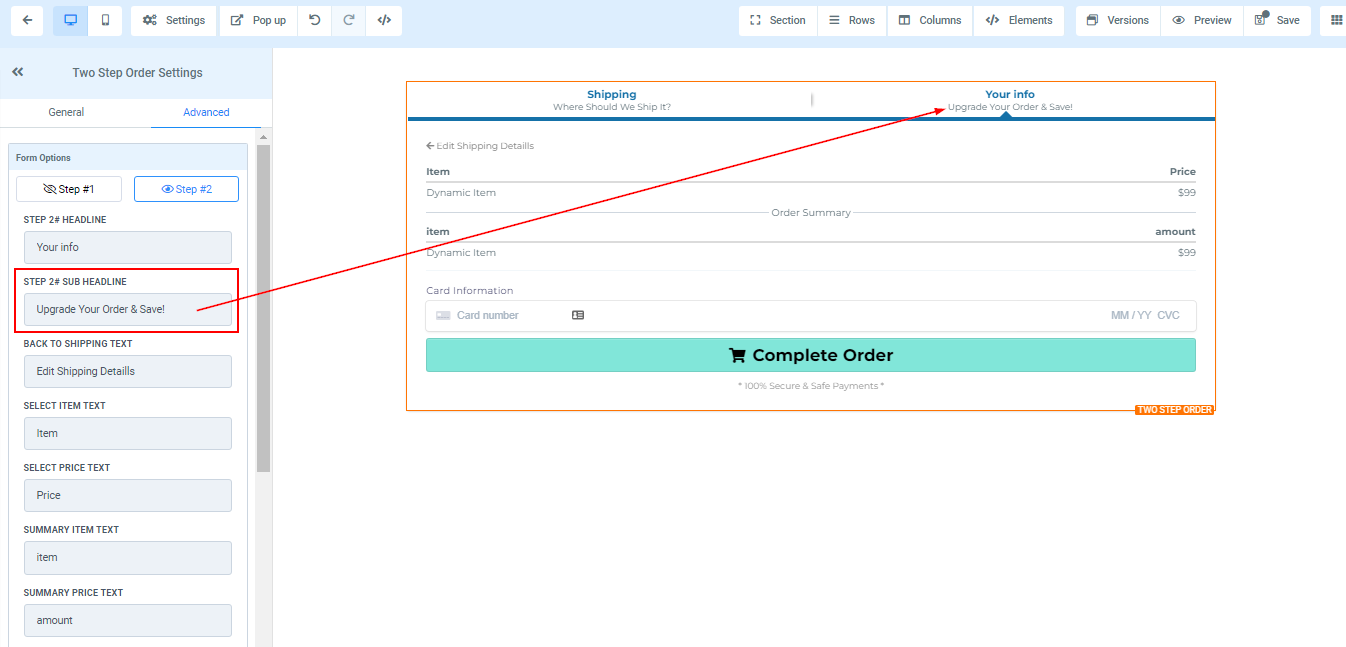Click the Your info step tab in preview
The image size is (1346, 647).
pos(1010,100)
